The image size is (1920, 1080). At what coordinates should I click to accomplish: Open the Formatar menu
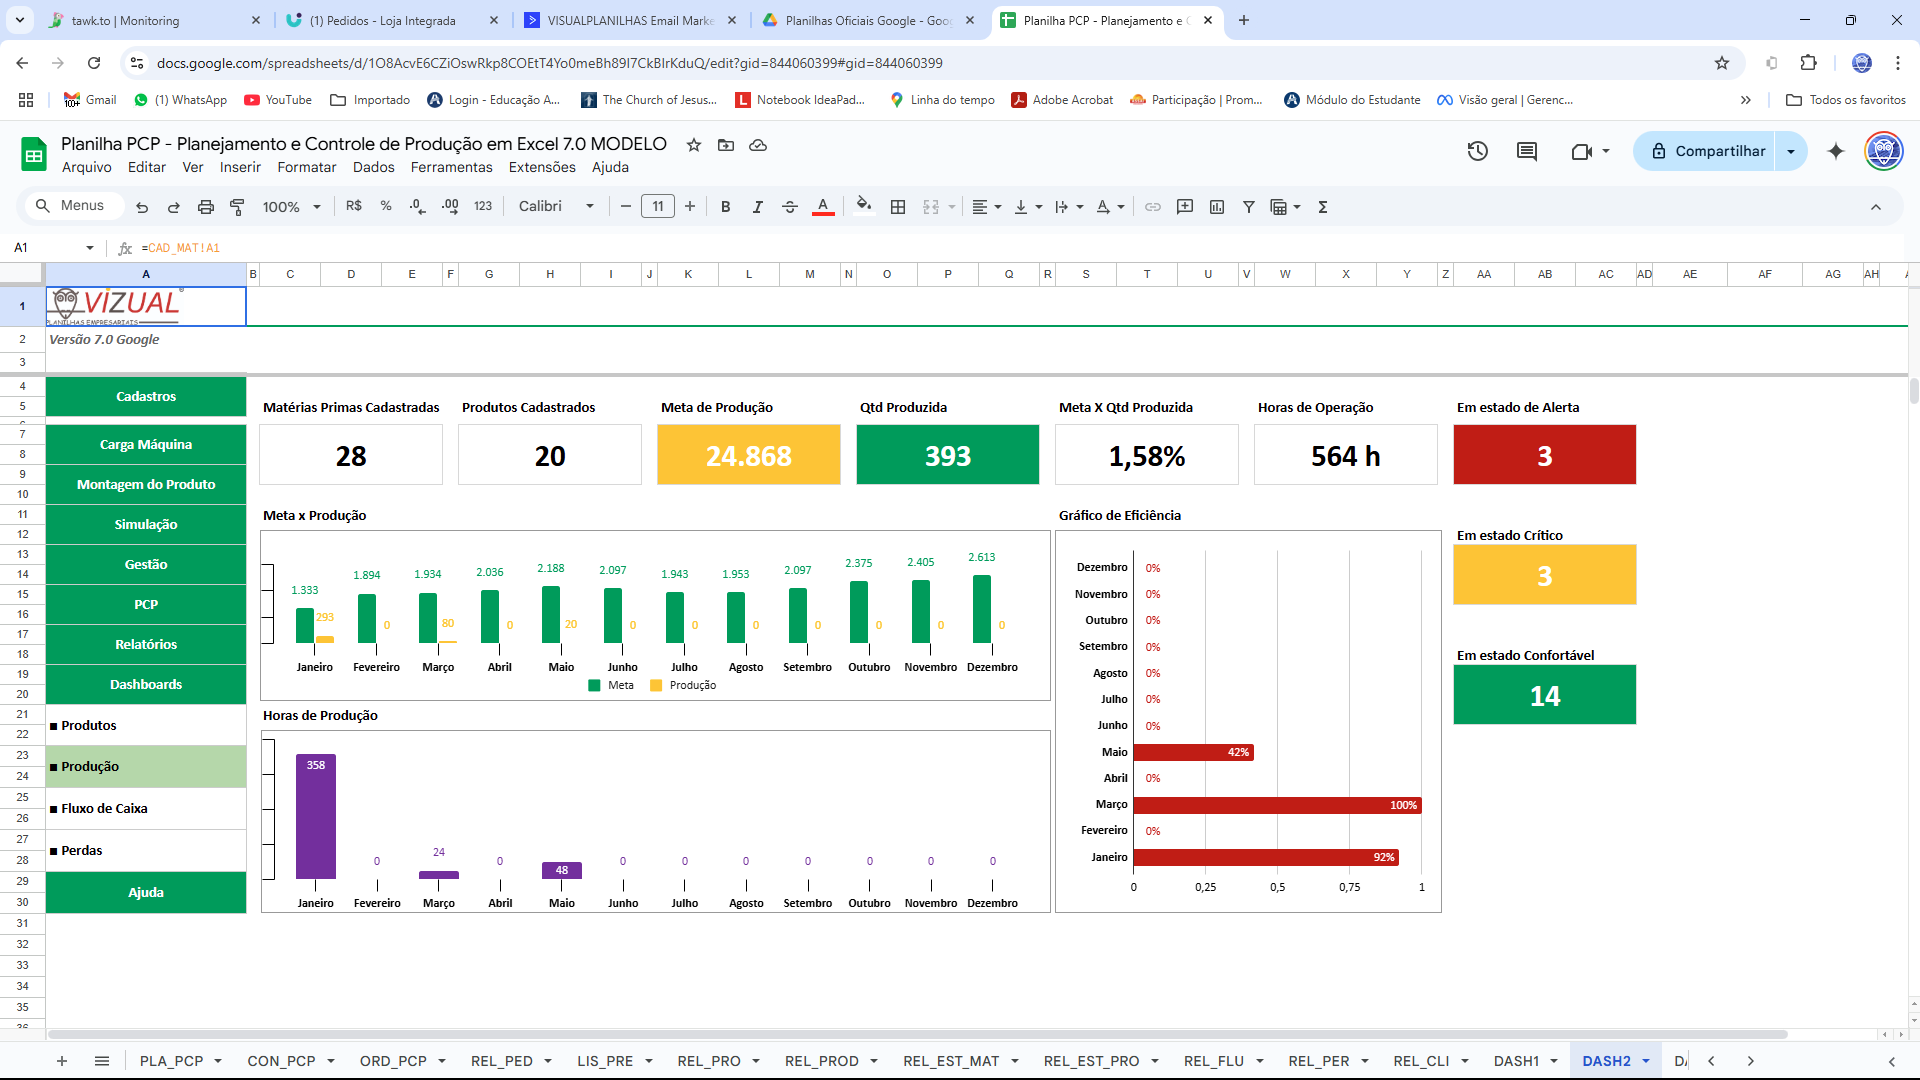[307, 168]
